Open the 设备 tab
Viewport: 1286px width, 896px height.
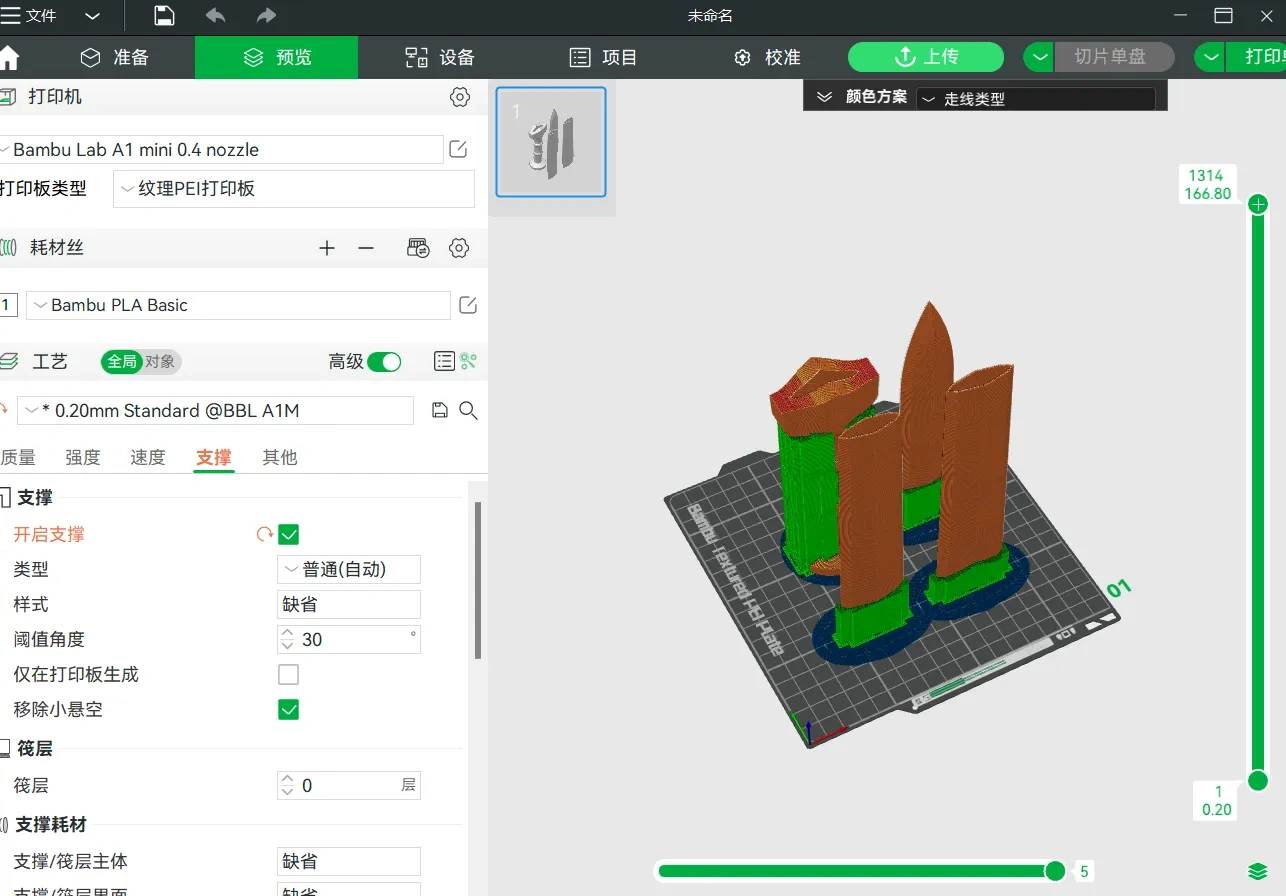440,57
